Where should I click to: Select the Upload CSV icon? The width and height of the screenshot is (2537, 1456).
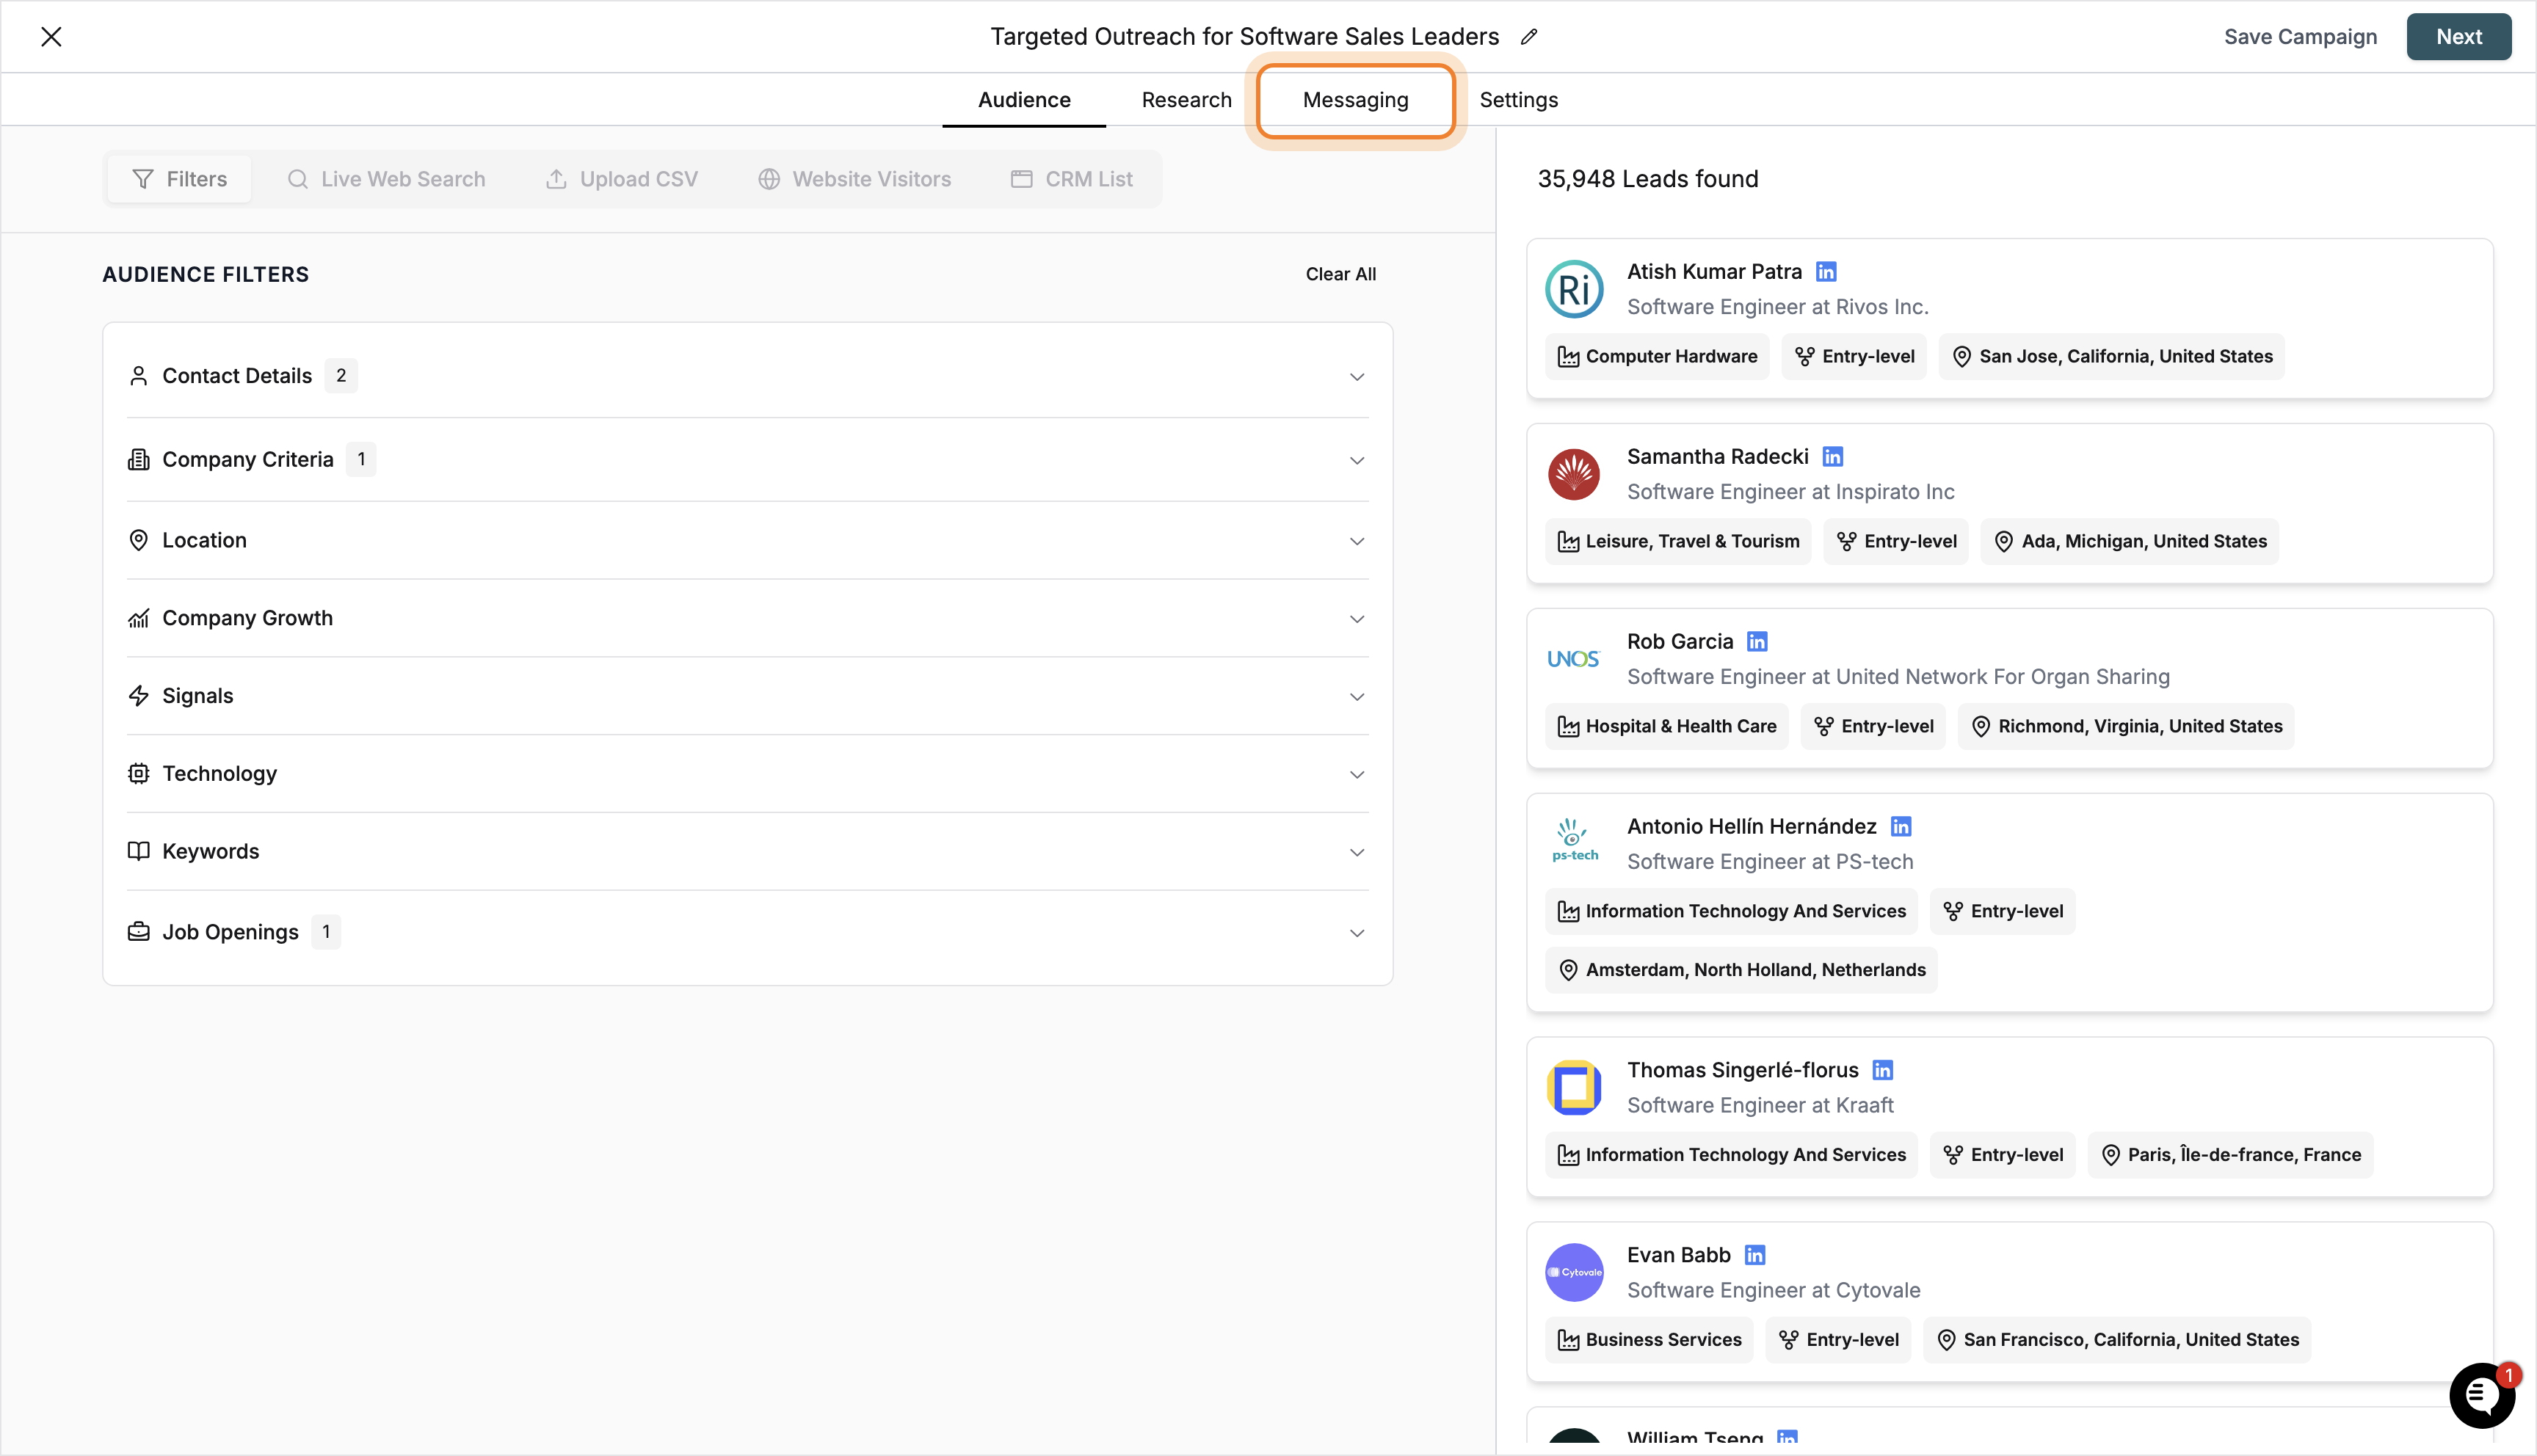click(x=558, y=178)
